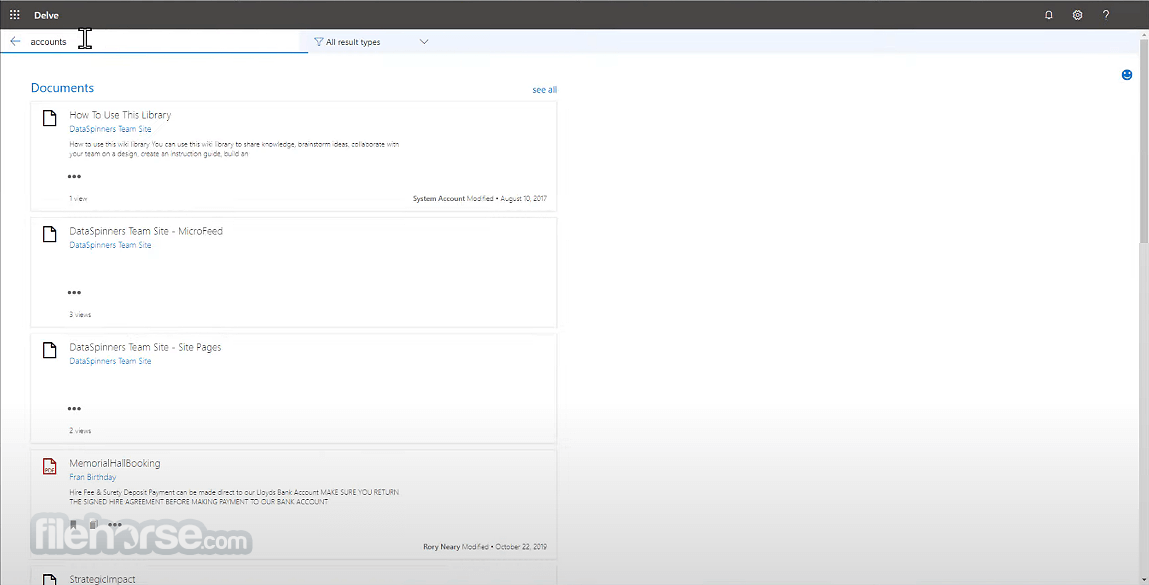Open the help question mark icon
The image size is (1149, 585).
click(1106, 15)
